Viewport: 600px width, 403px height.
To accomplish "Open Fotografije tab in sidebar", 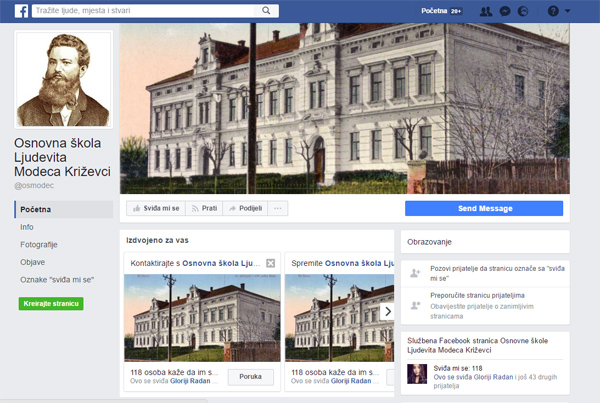I will pyautogui.click(x=39, y=245).
